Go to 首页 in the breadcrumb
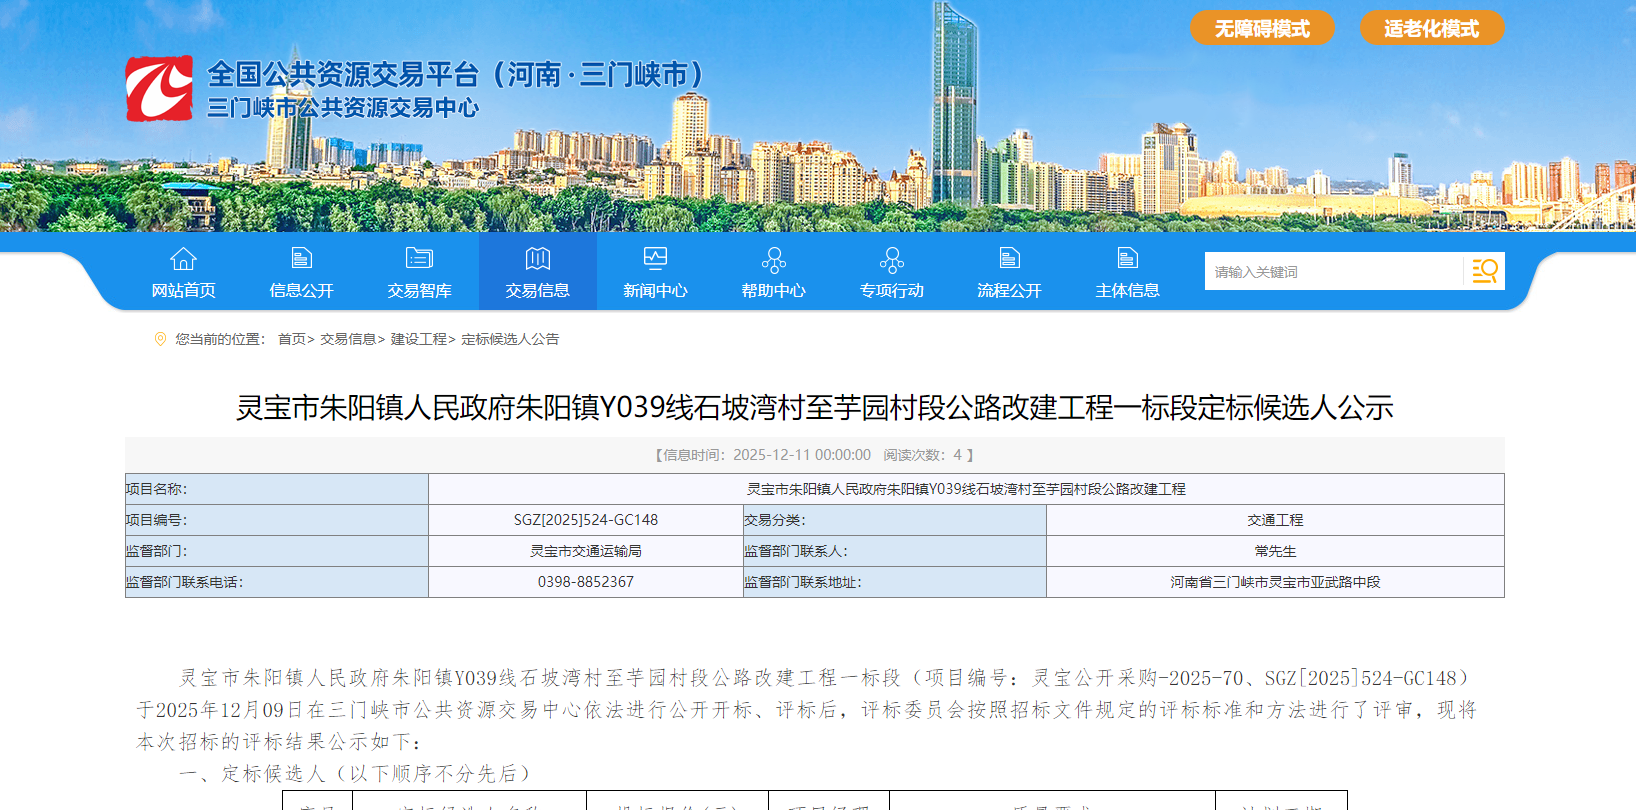The image size is (1636, 810). 292,340
